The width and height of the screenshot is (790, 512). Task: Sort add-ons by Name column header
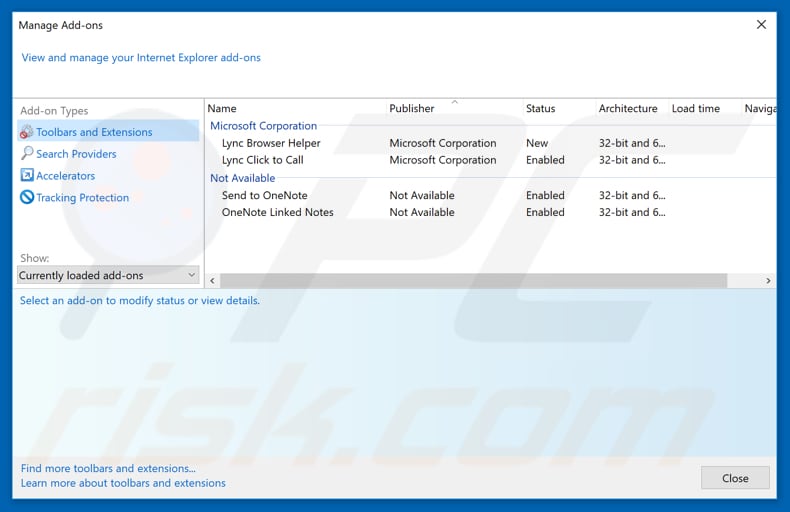pyautogui.click(x=222, y=108)
